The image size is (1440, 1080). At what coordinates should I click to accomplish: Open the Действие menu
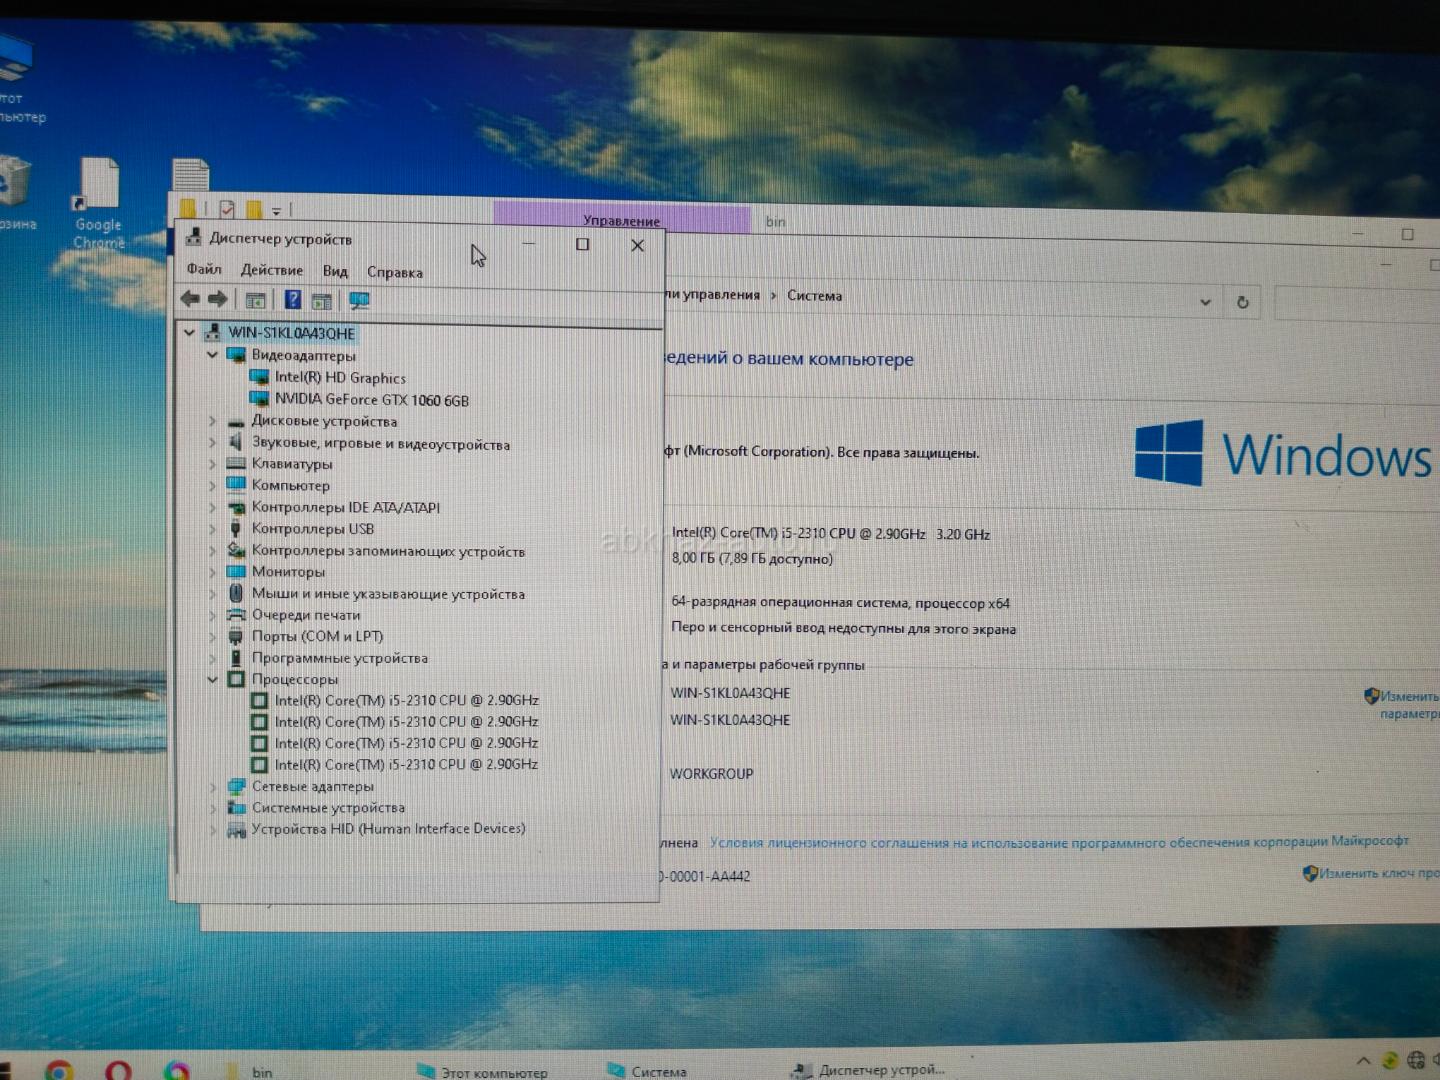tap(271, 270)
